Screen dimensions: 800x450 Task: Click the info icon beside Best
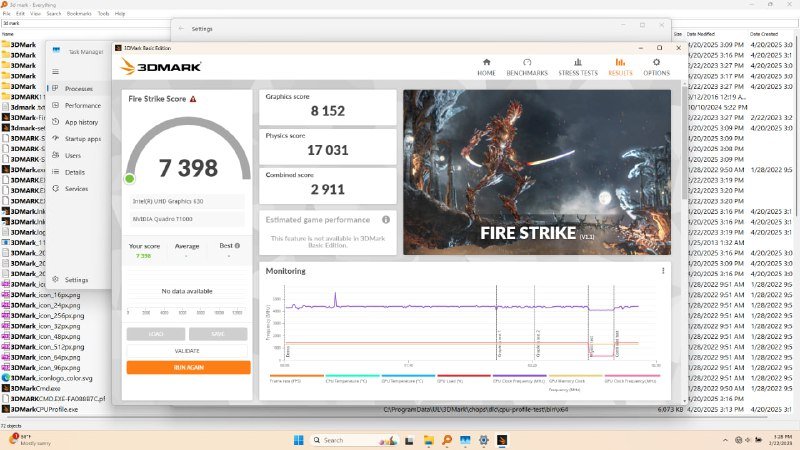(239, 246)
